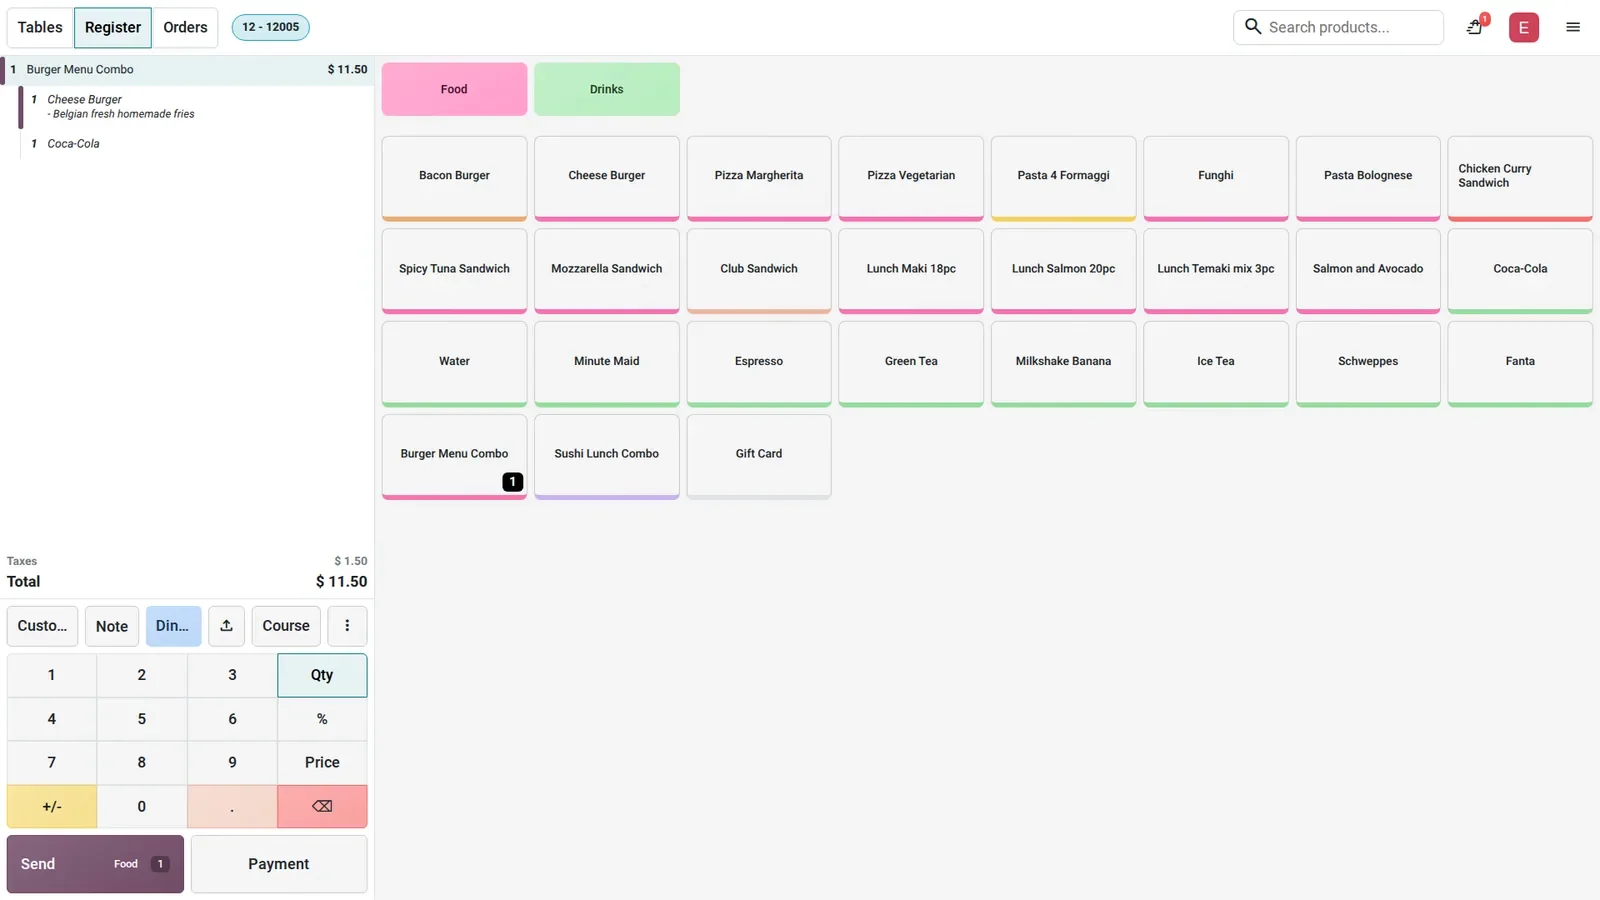This screenshot has width=1600, height=900.
Task: Click the upload order icon button
Action: tap(226, 626)
